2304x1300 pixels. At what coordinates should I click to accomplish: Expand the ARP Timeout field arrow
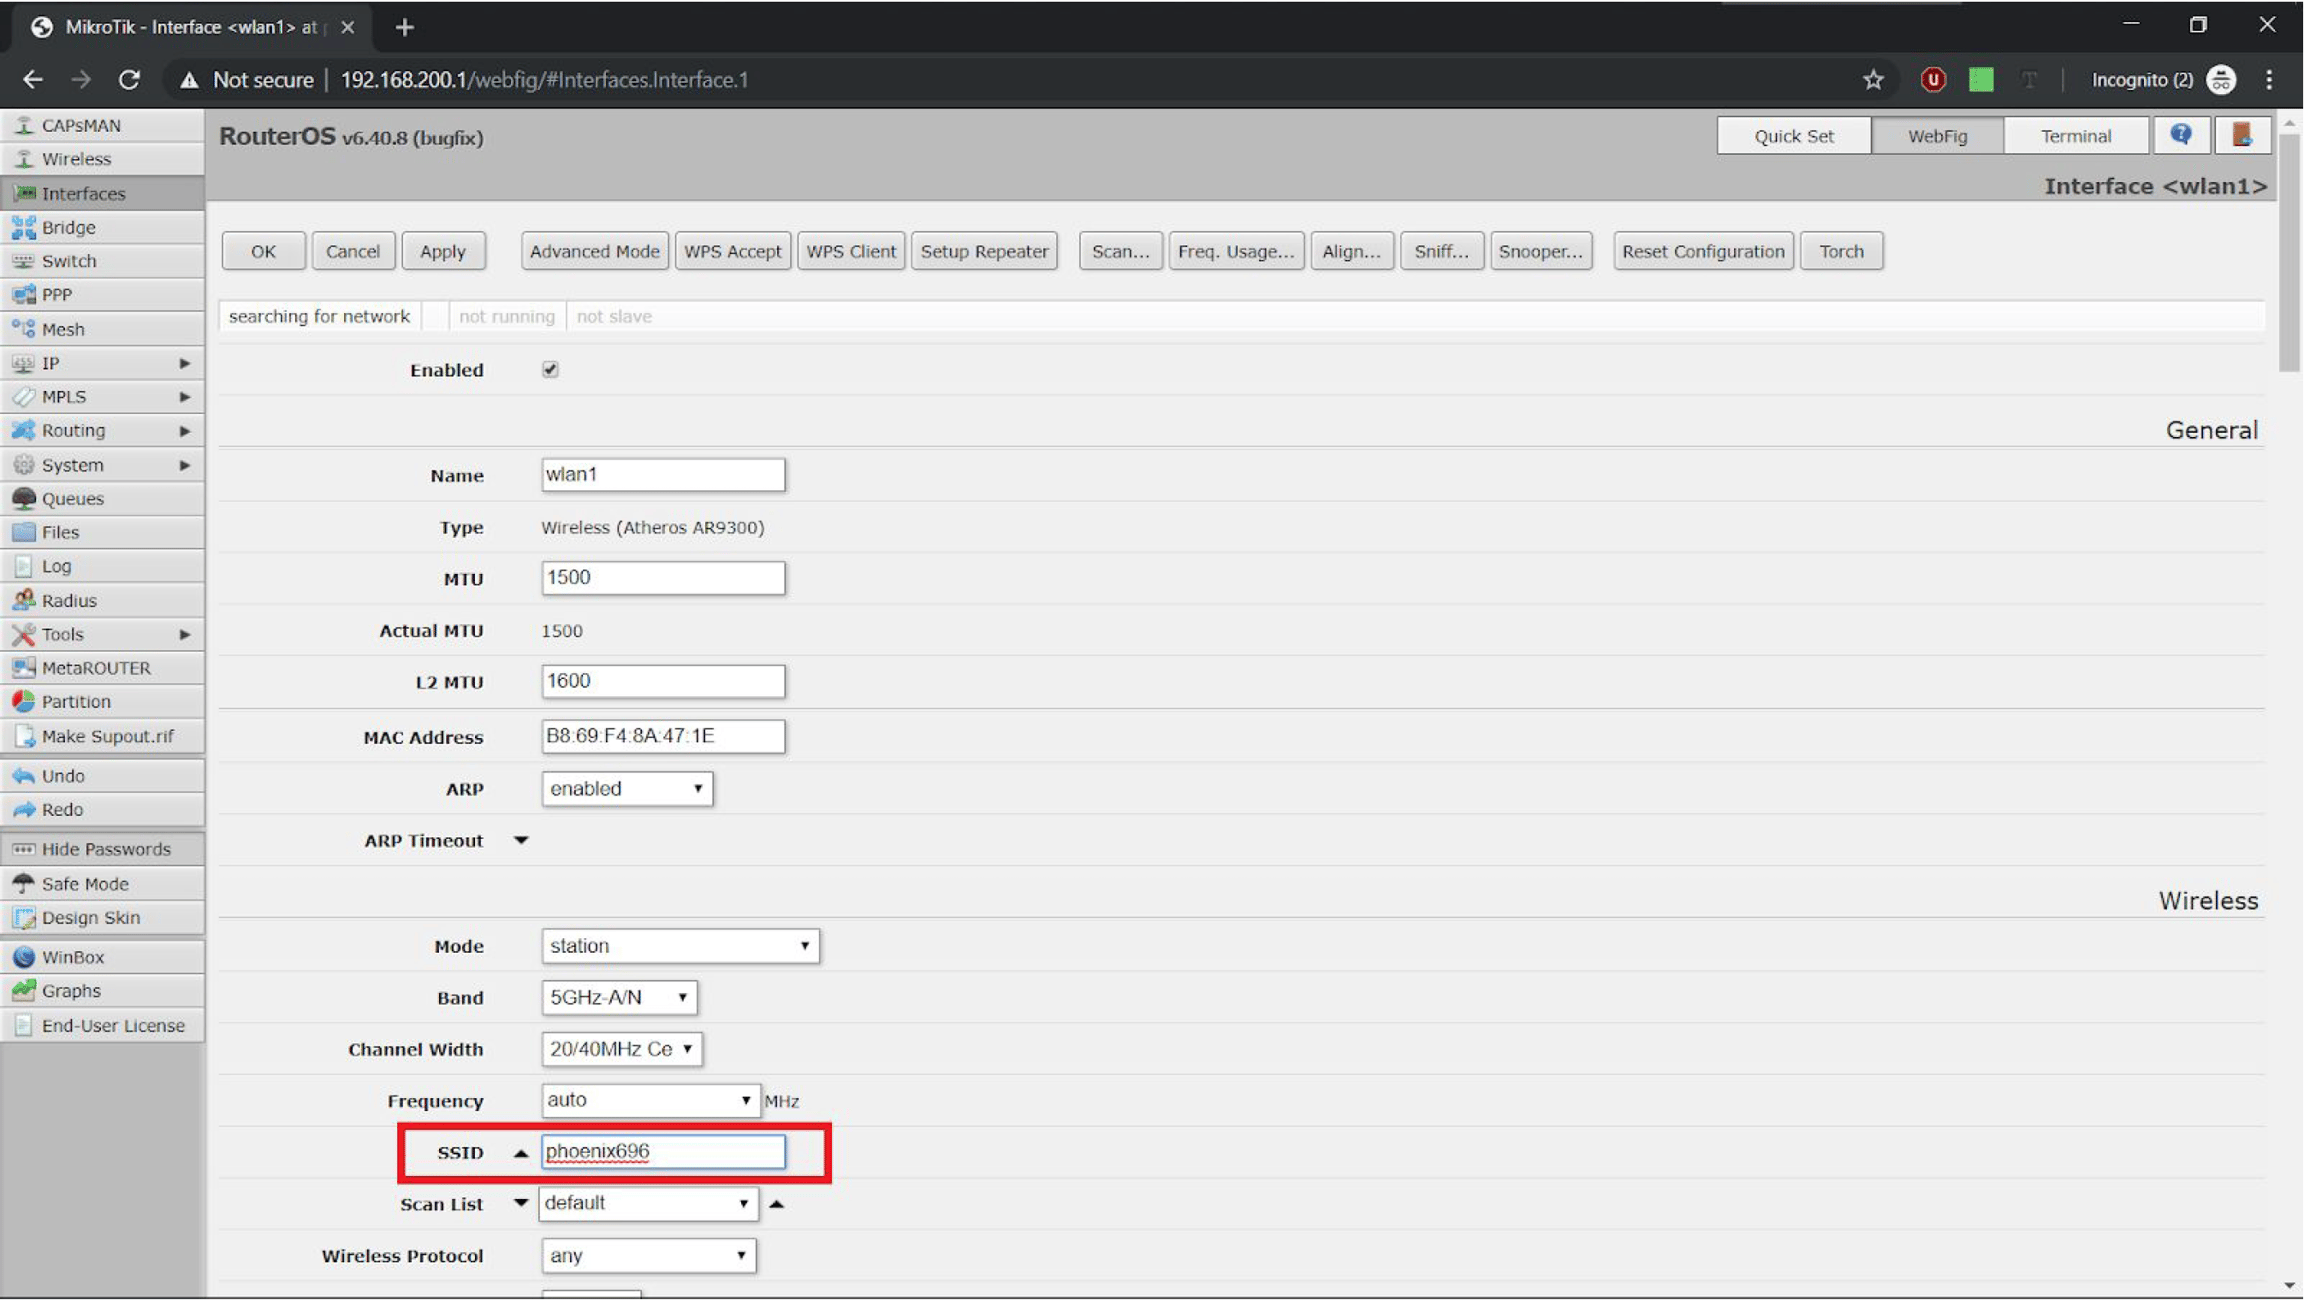coord(521,841)
